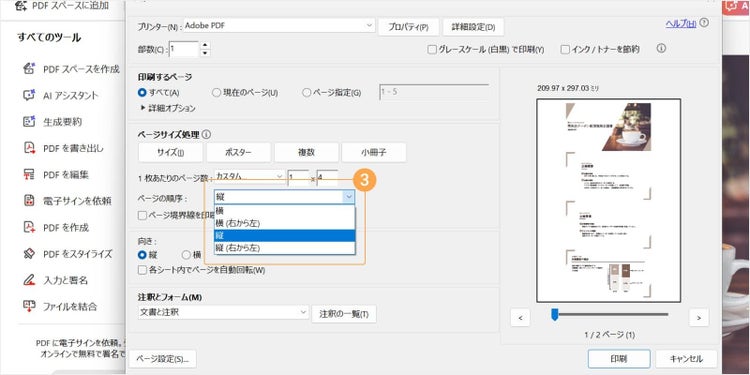Image resolution: width=750 pixels, height=375 pixels.
Task: Toggle ページ境界線を印刷 checkbox
Action: pos(142,215)
